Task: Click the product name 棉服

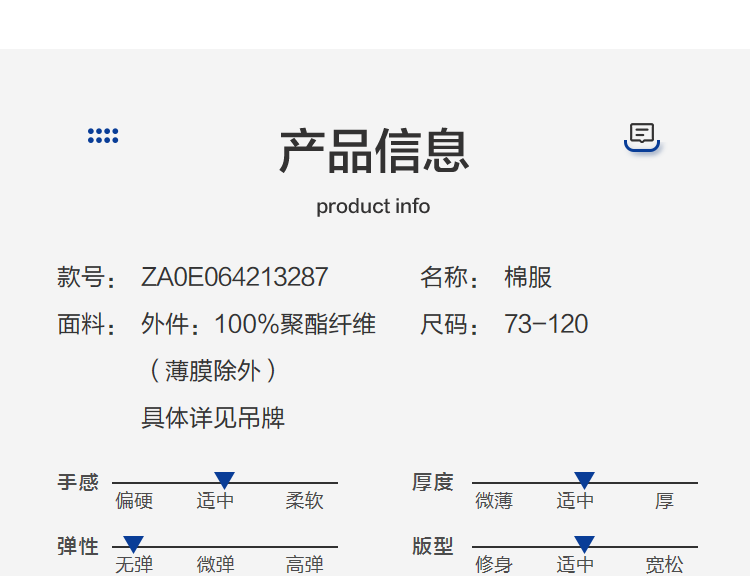Action: point(528,277)
